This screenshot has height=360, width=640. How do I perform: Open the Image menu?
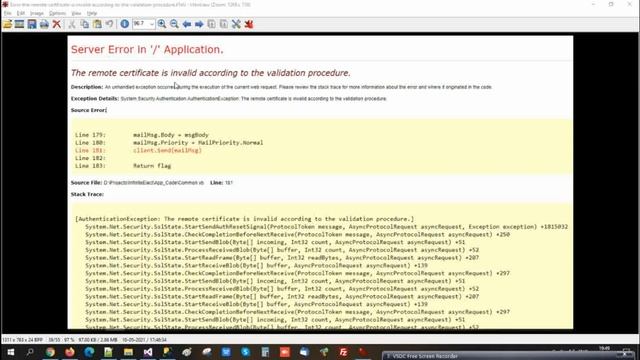[x=37, y=13]
